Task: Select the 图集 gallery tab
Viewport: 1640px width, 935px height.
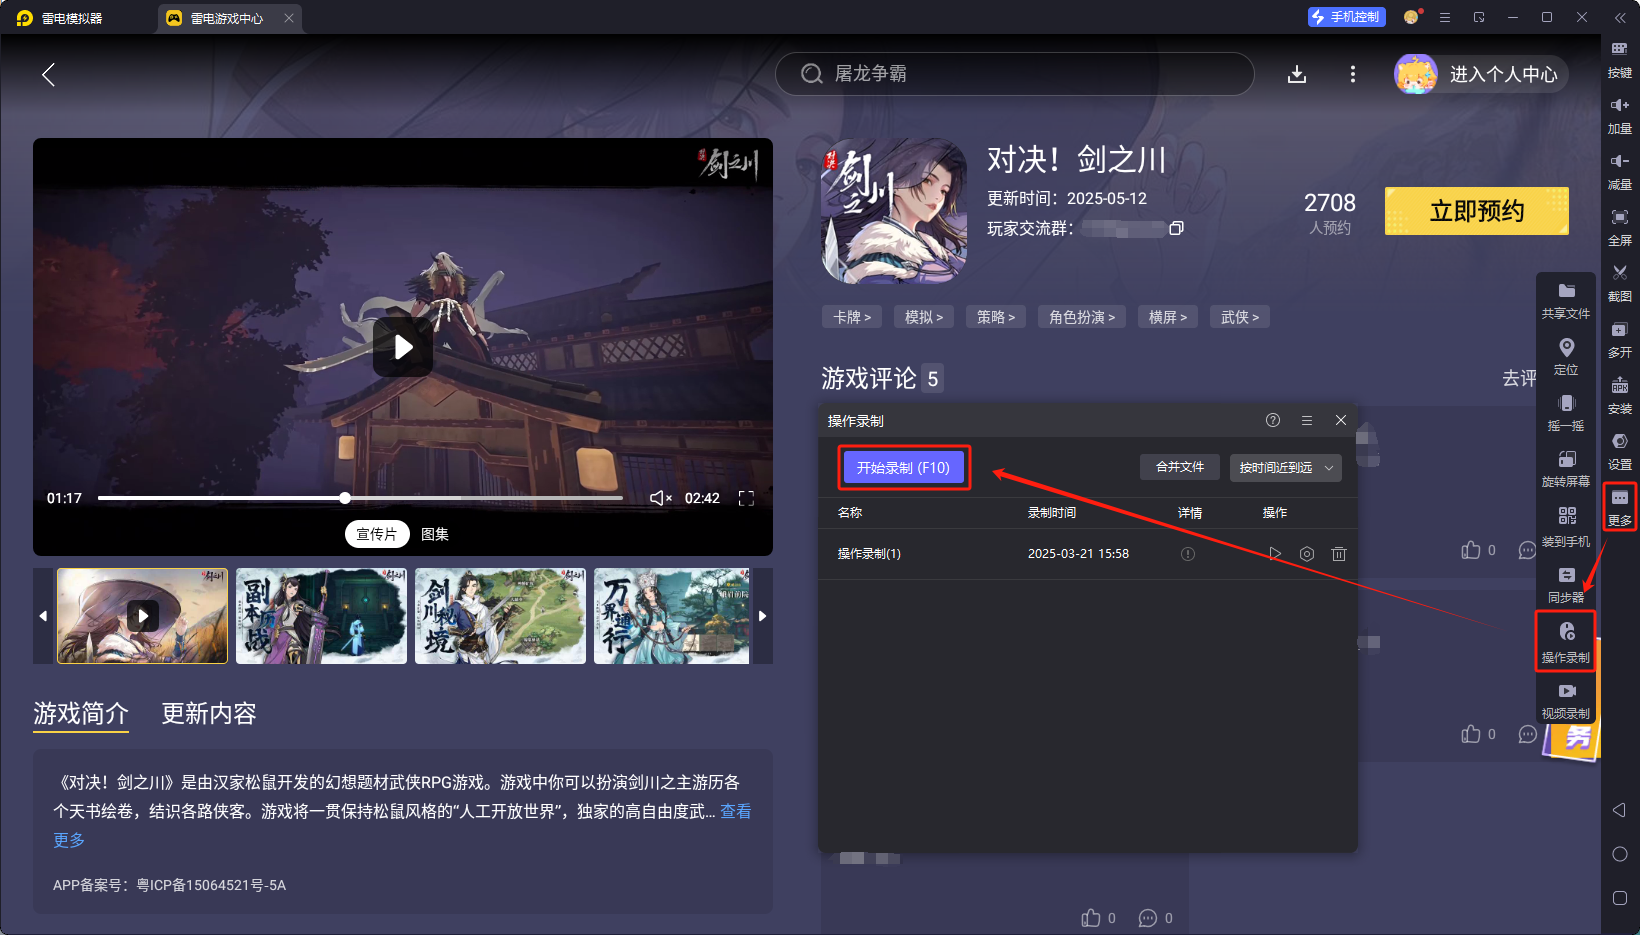Action: (x=435, y=534)
